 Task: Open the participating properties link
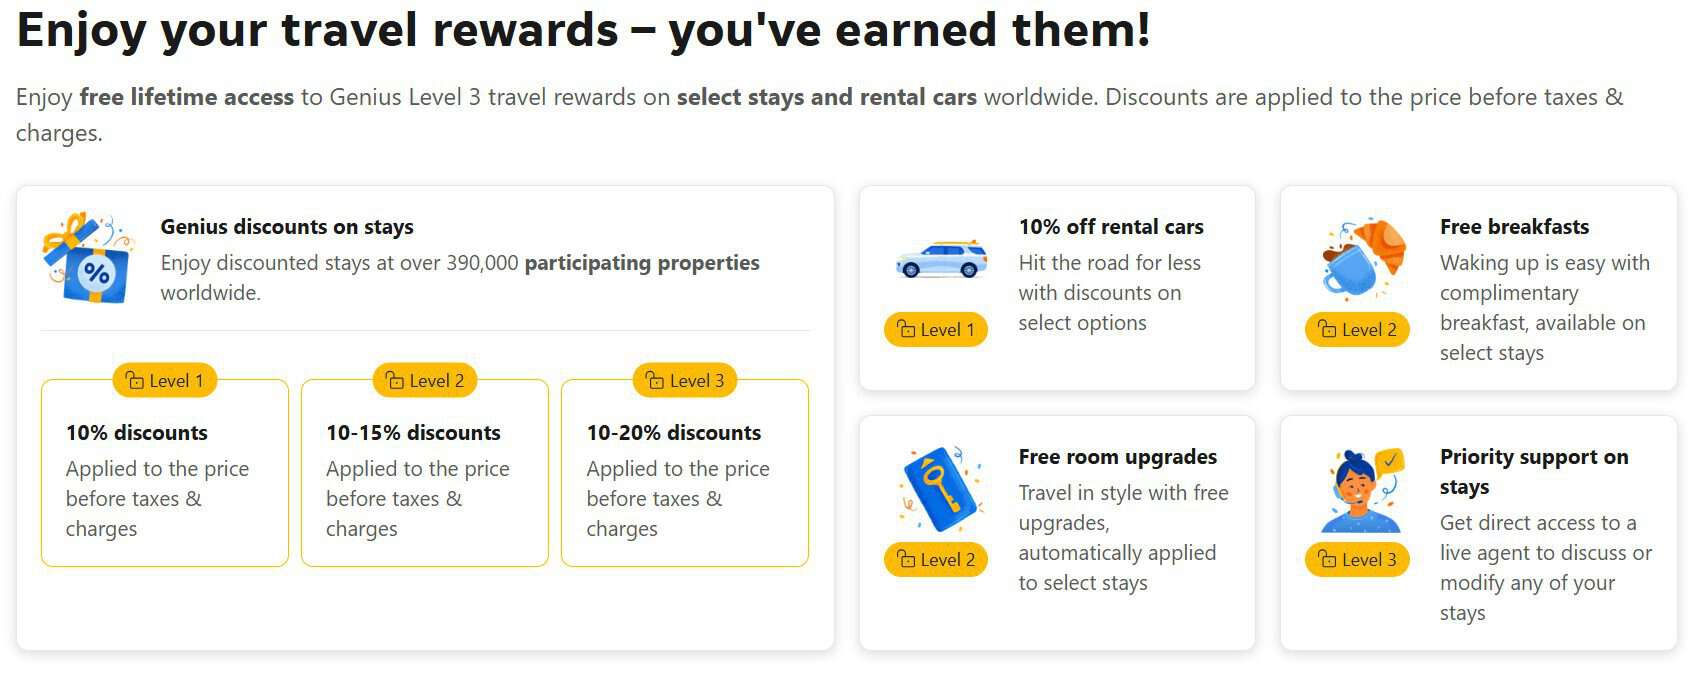click(x=642, y=263)
